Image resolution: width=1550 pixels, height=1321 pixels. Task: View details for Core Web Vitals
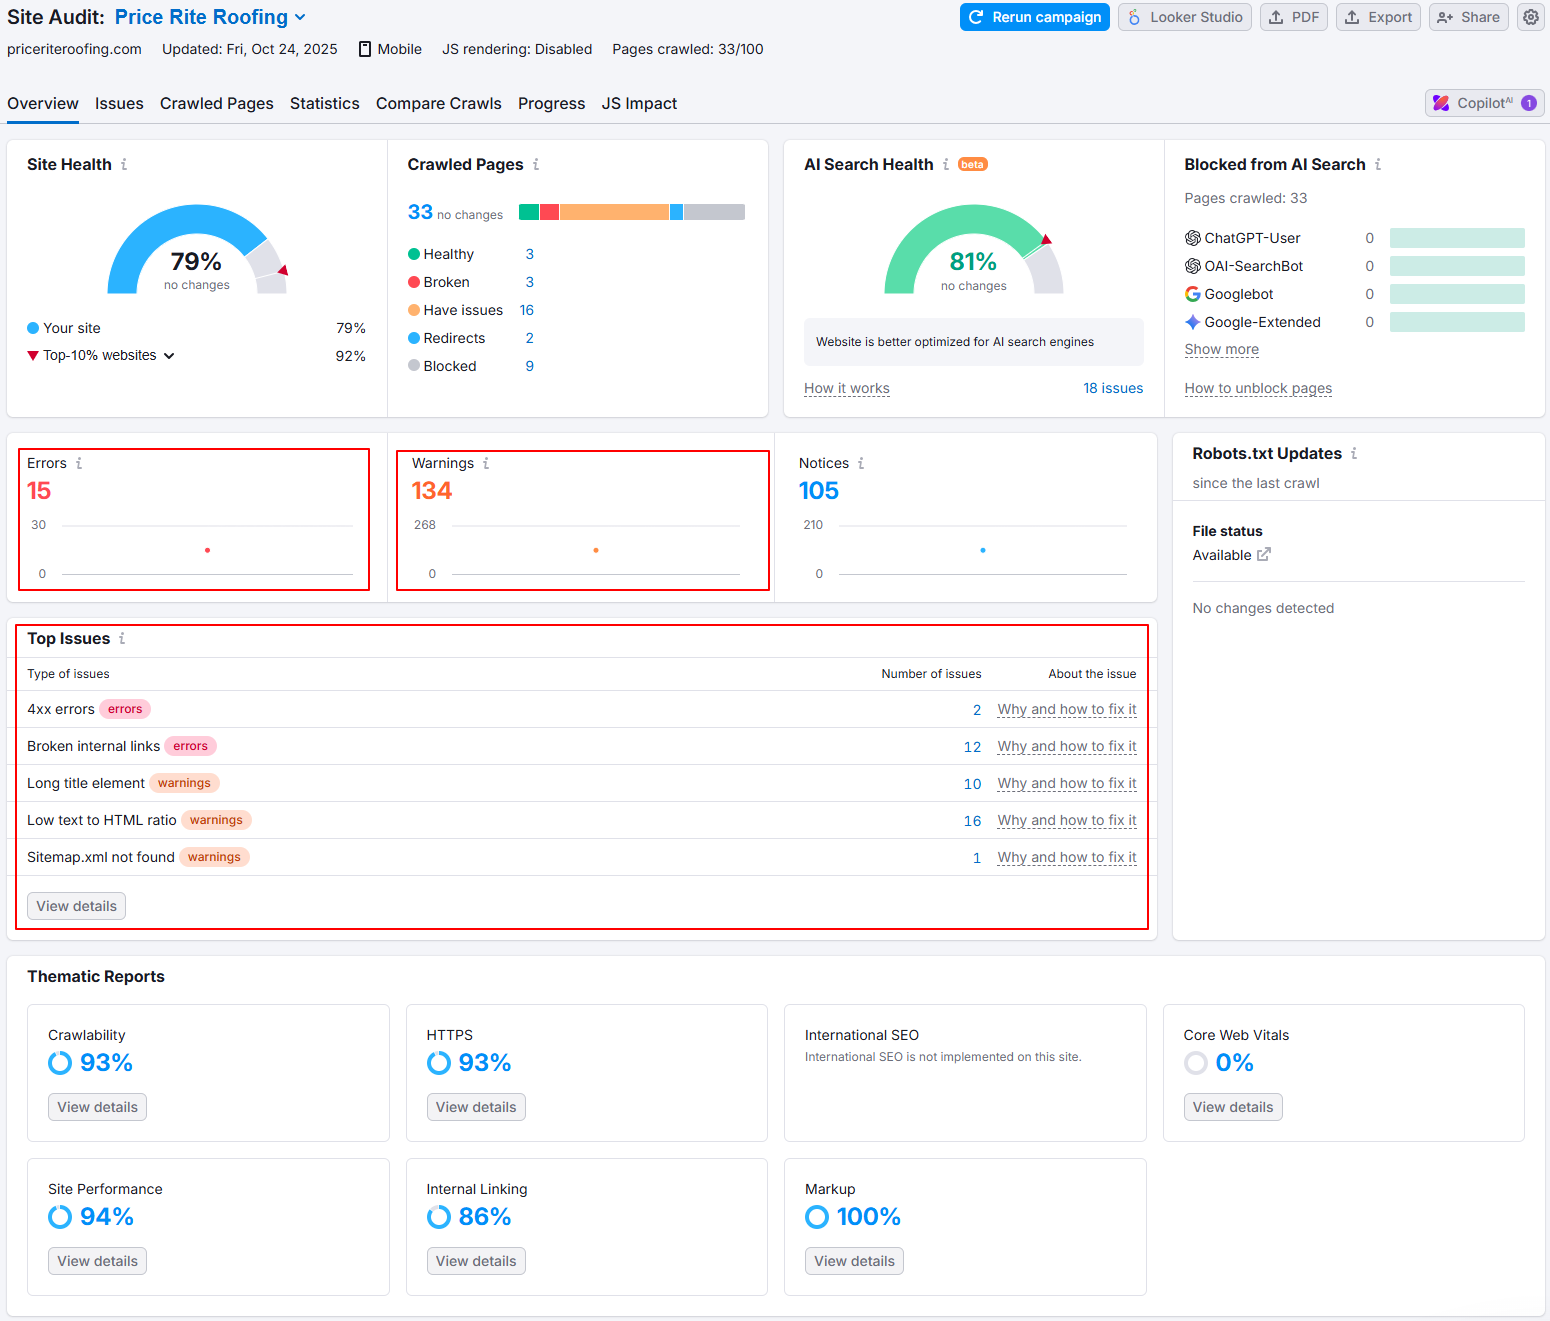tap(1232, 1107)
